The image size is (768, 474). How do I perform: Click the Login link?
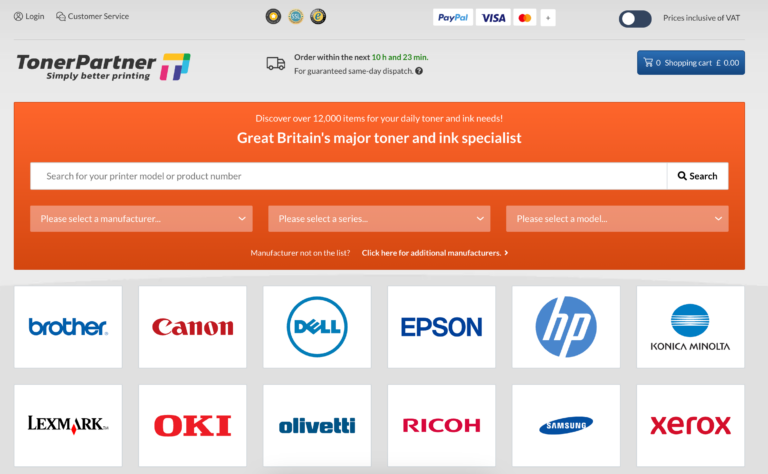coord(29,16)
